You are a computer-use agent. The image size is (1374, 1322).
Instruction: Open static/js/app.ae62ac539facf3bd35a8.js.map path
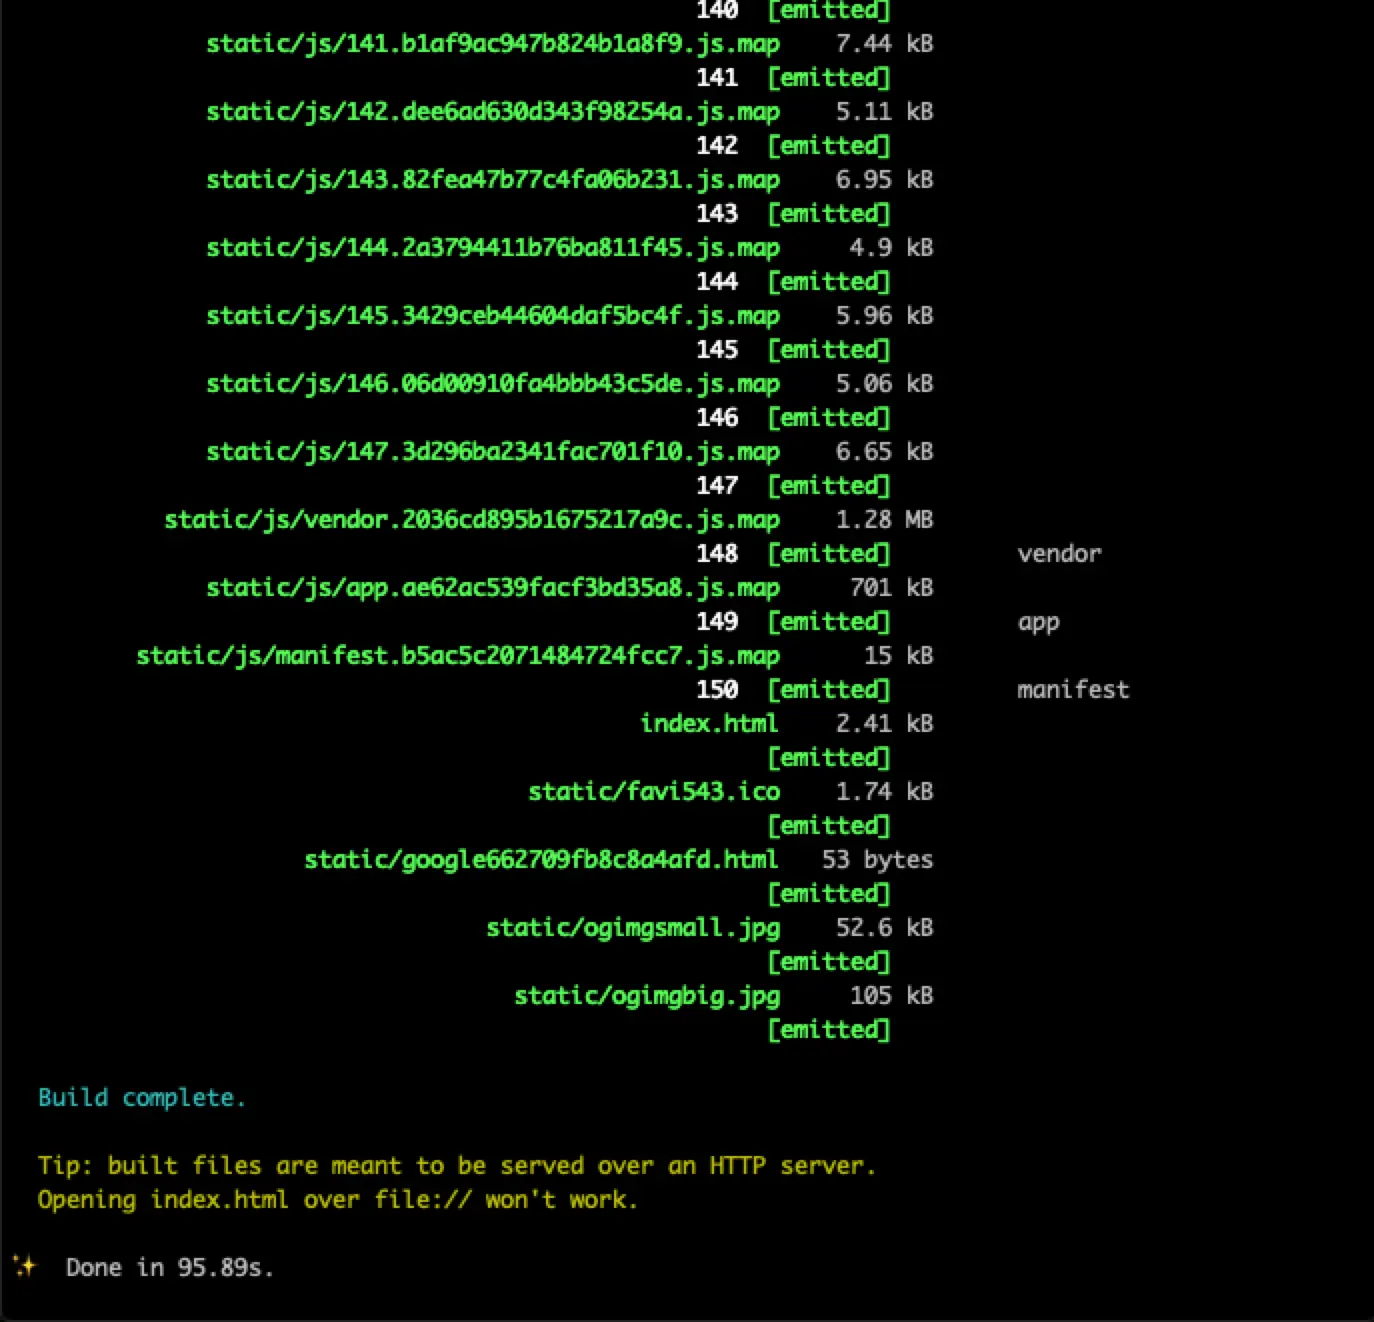492,587
